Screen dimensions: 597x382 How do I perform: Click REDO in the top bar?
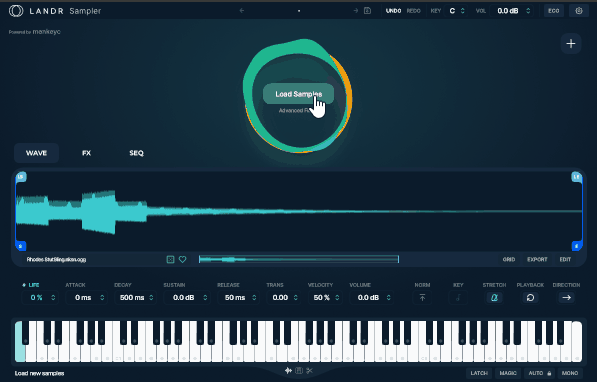(x=413, y=11)
